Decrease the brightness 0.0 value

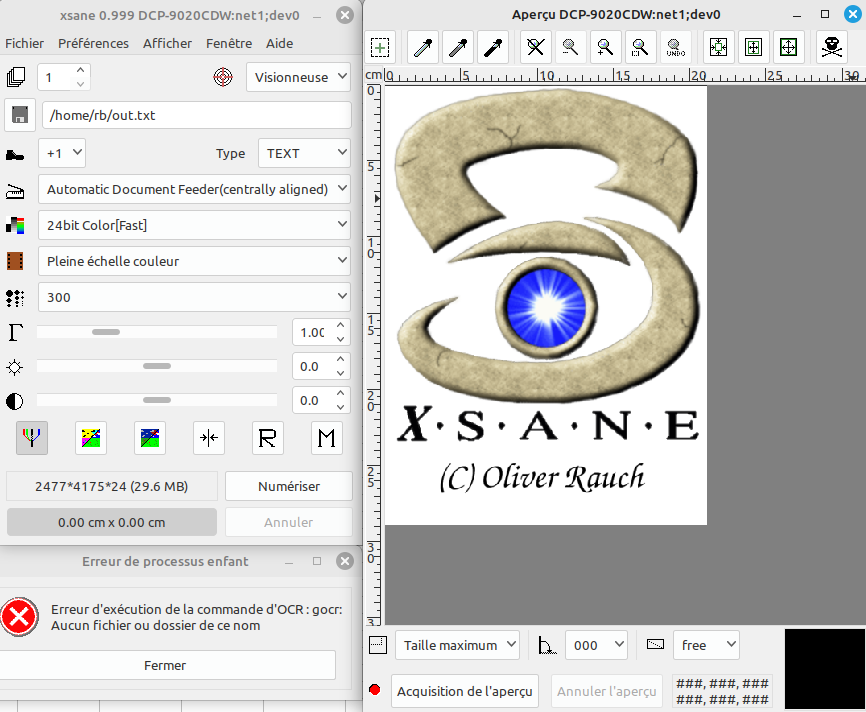pos(341,373)
